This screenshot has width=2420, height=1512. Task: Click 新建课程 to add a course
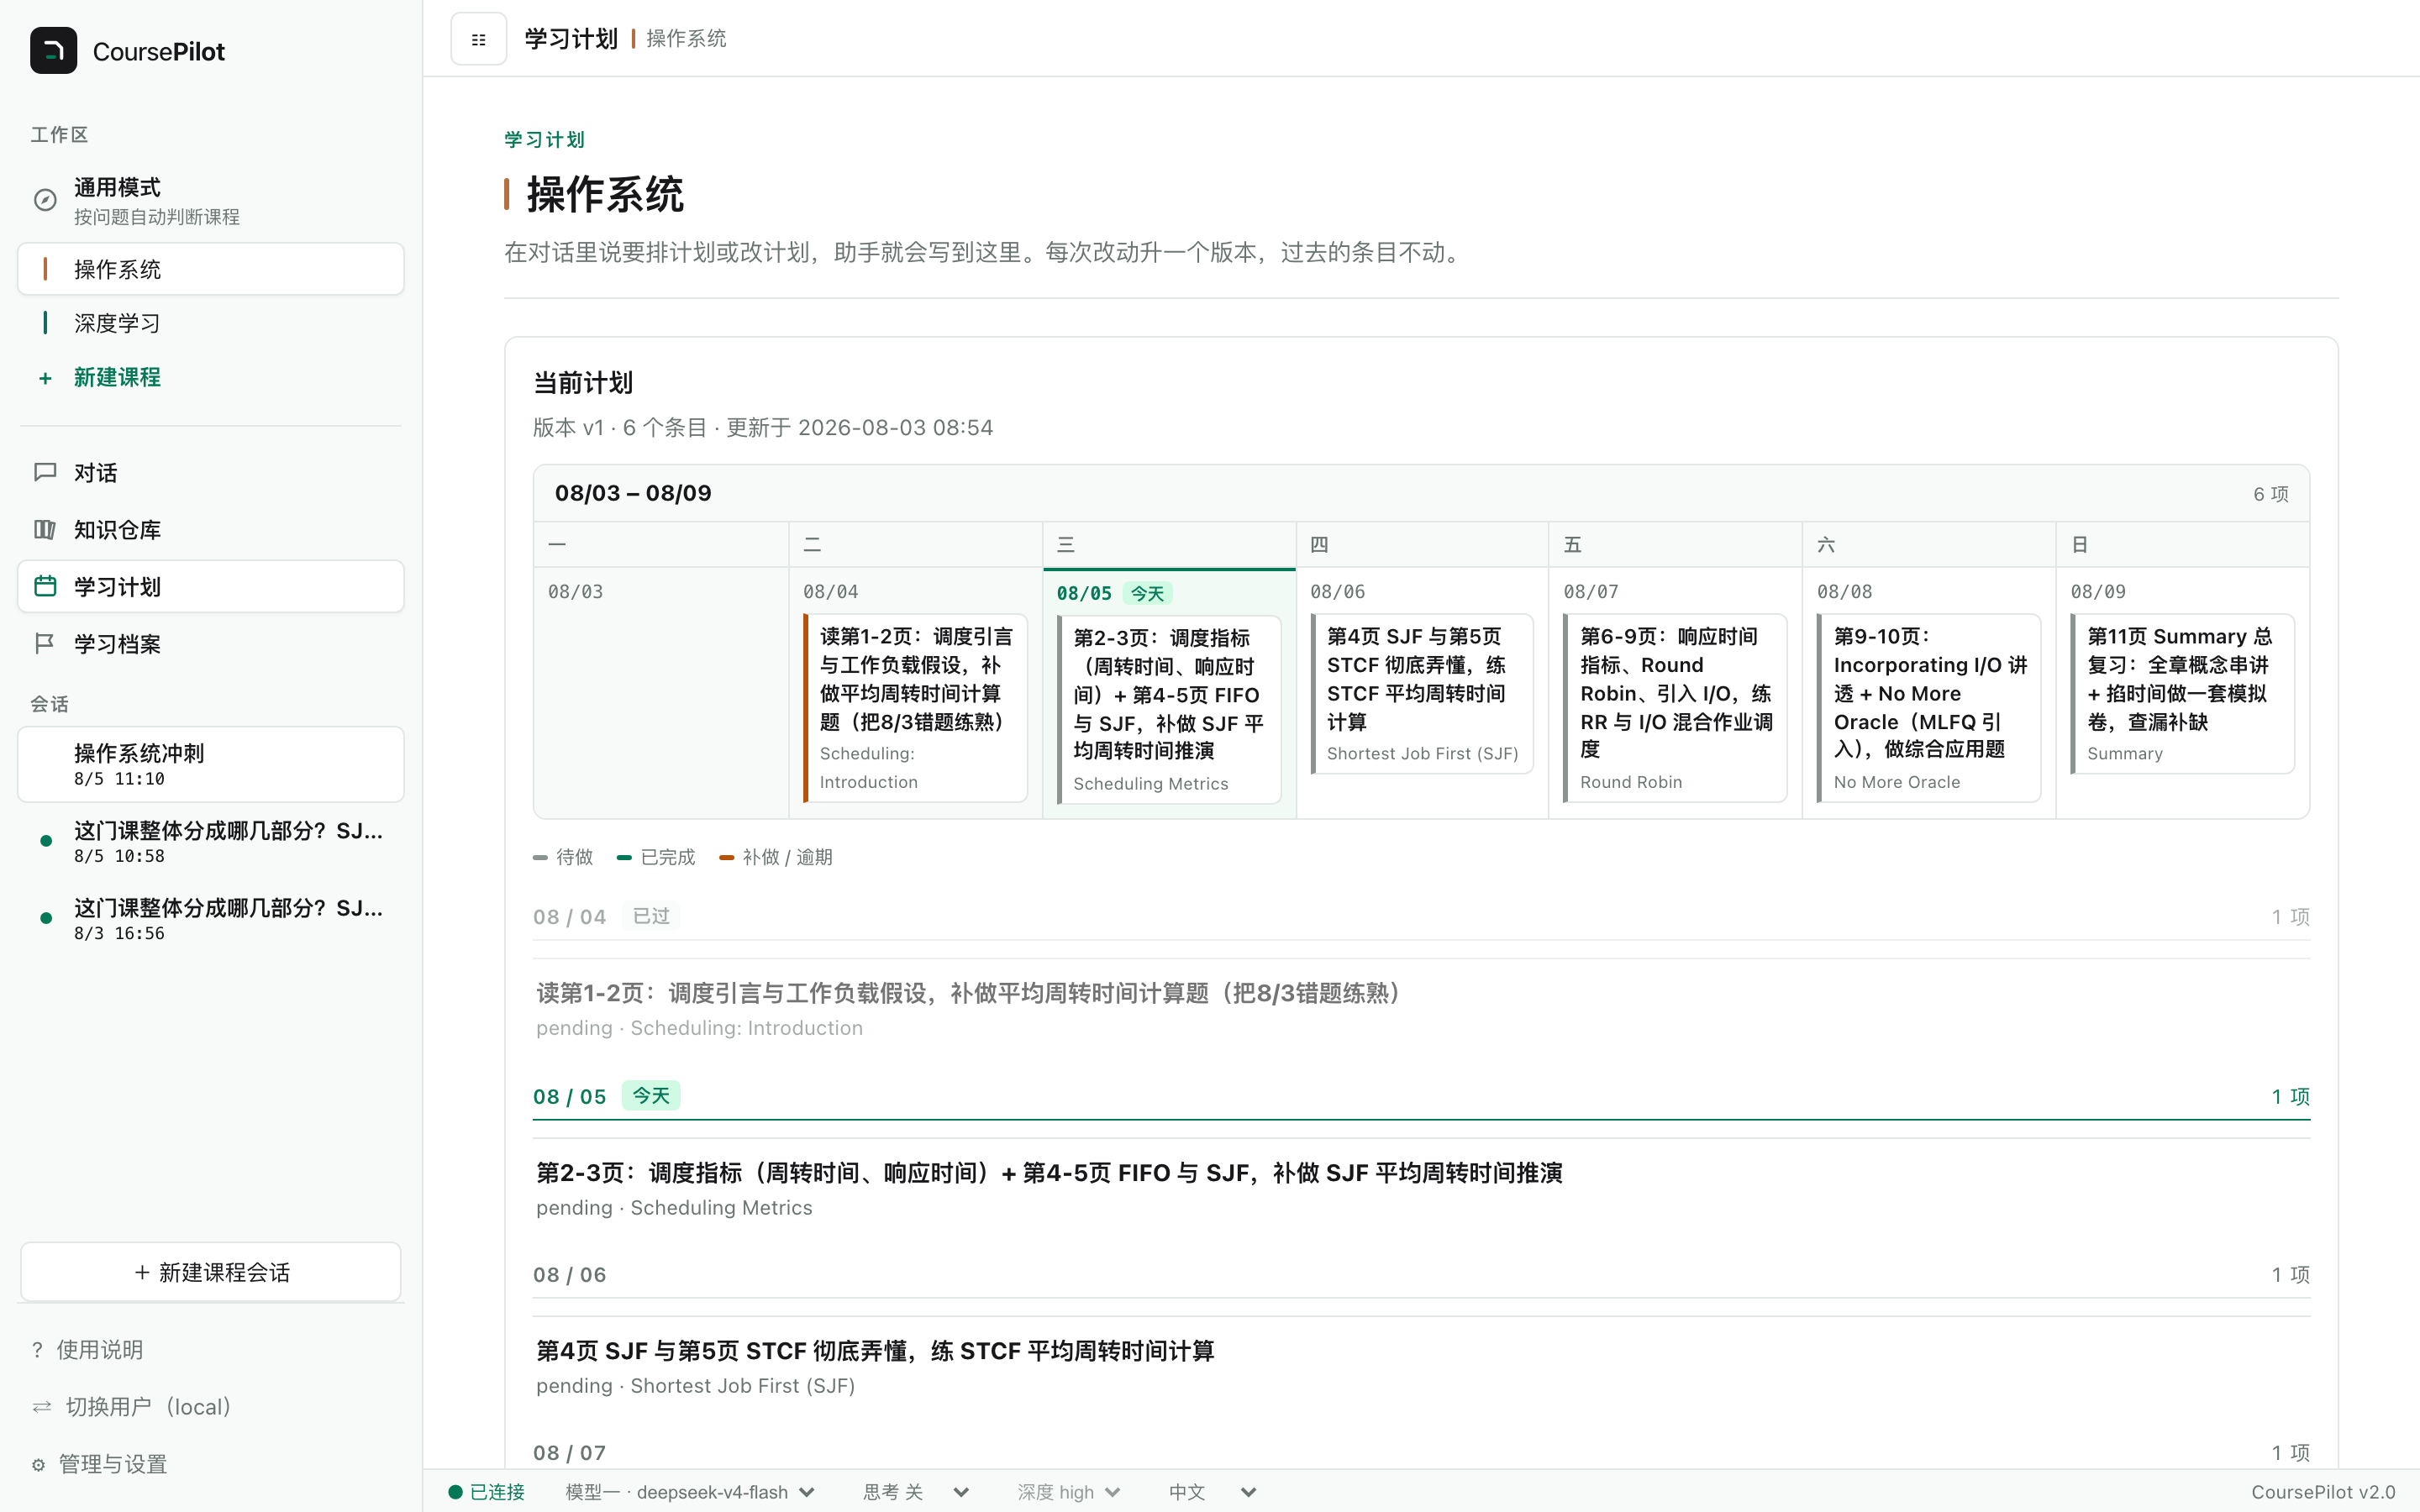click(x=211, y=378)
